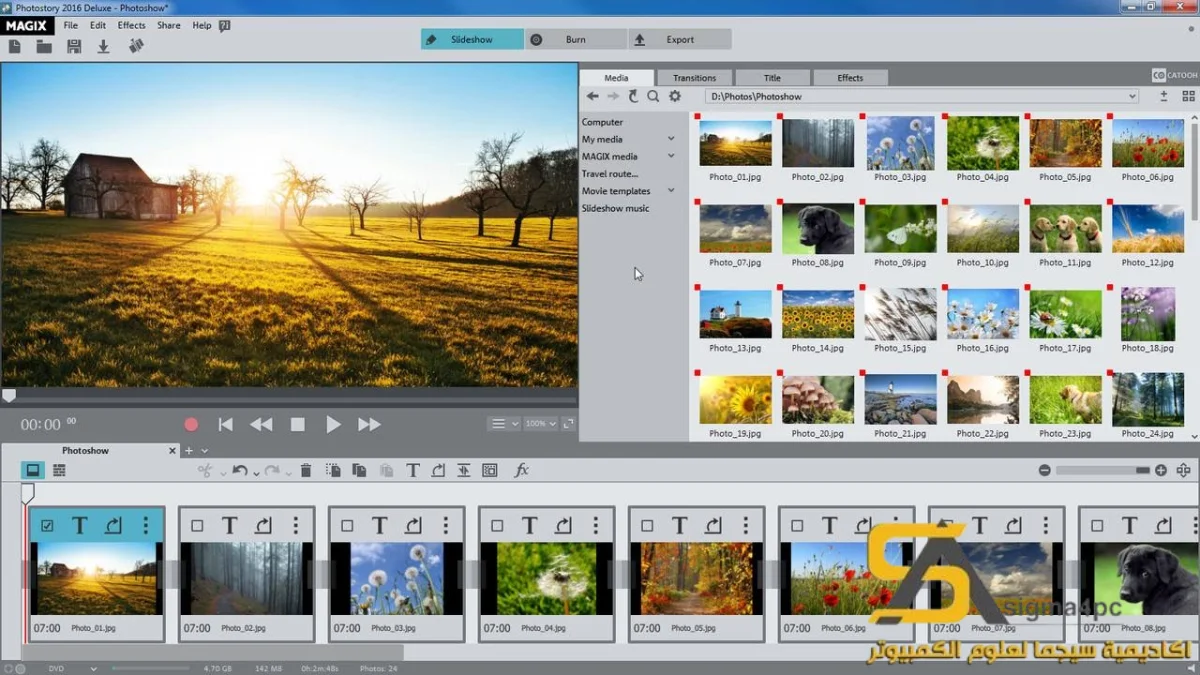Click the record button under the preview

[191, 424]
